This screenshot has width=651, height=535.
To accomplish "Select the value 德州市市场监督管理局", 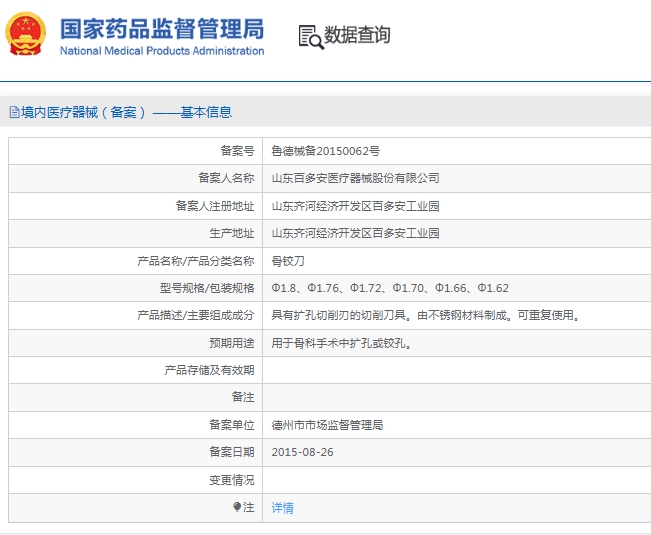I will pyautogui.click(x=327, y=425).
